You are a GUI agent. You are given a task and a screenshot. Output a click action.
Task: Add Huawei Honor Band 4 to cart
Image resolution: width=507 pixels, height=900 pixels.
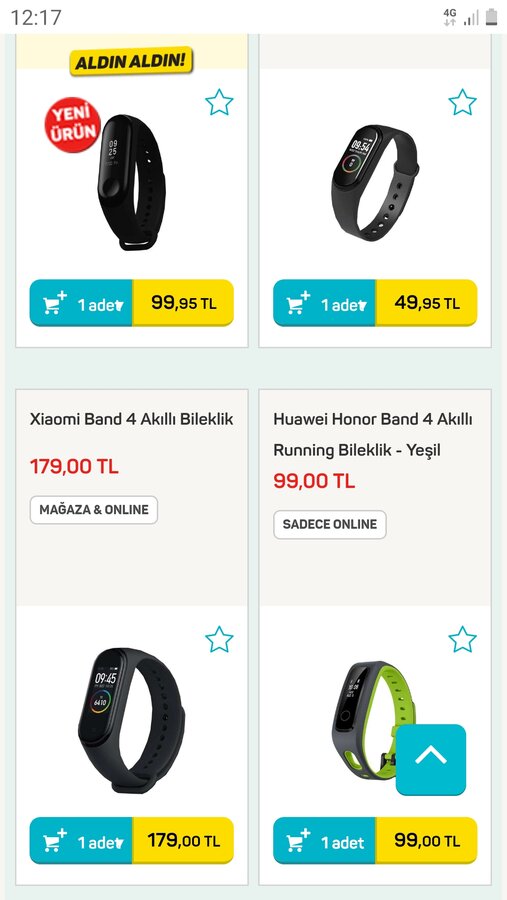click(x=298, y=840)
